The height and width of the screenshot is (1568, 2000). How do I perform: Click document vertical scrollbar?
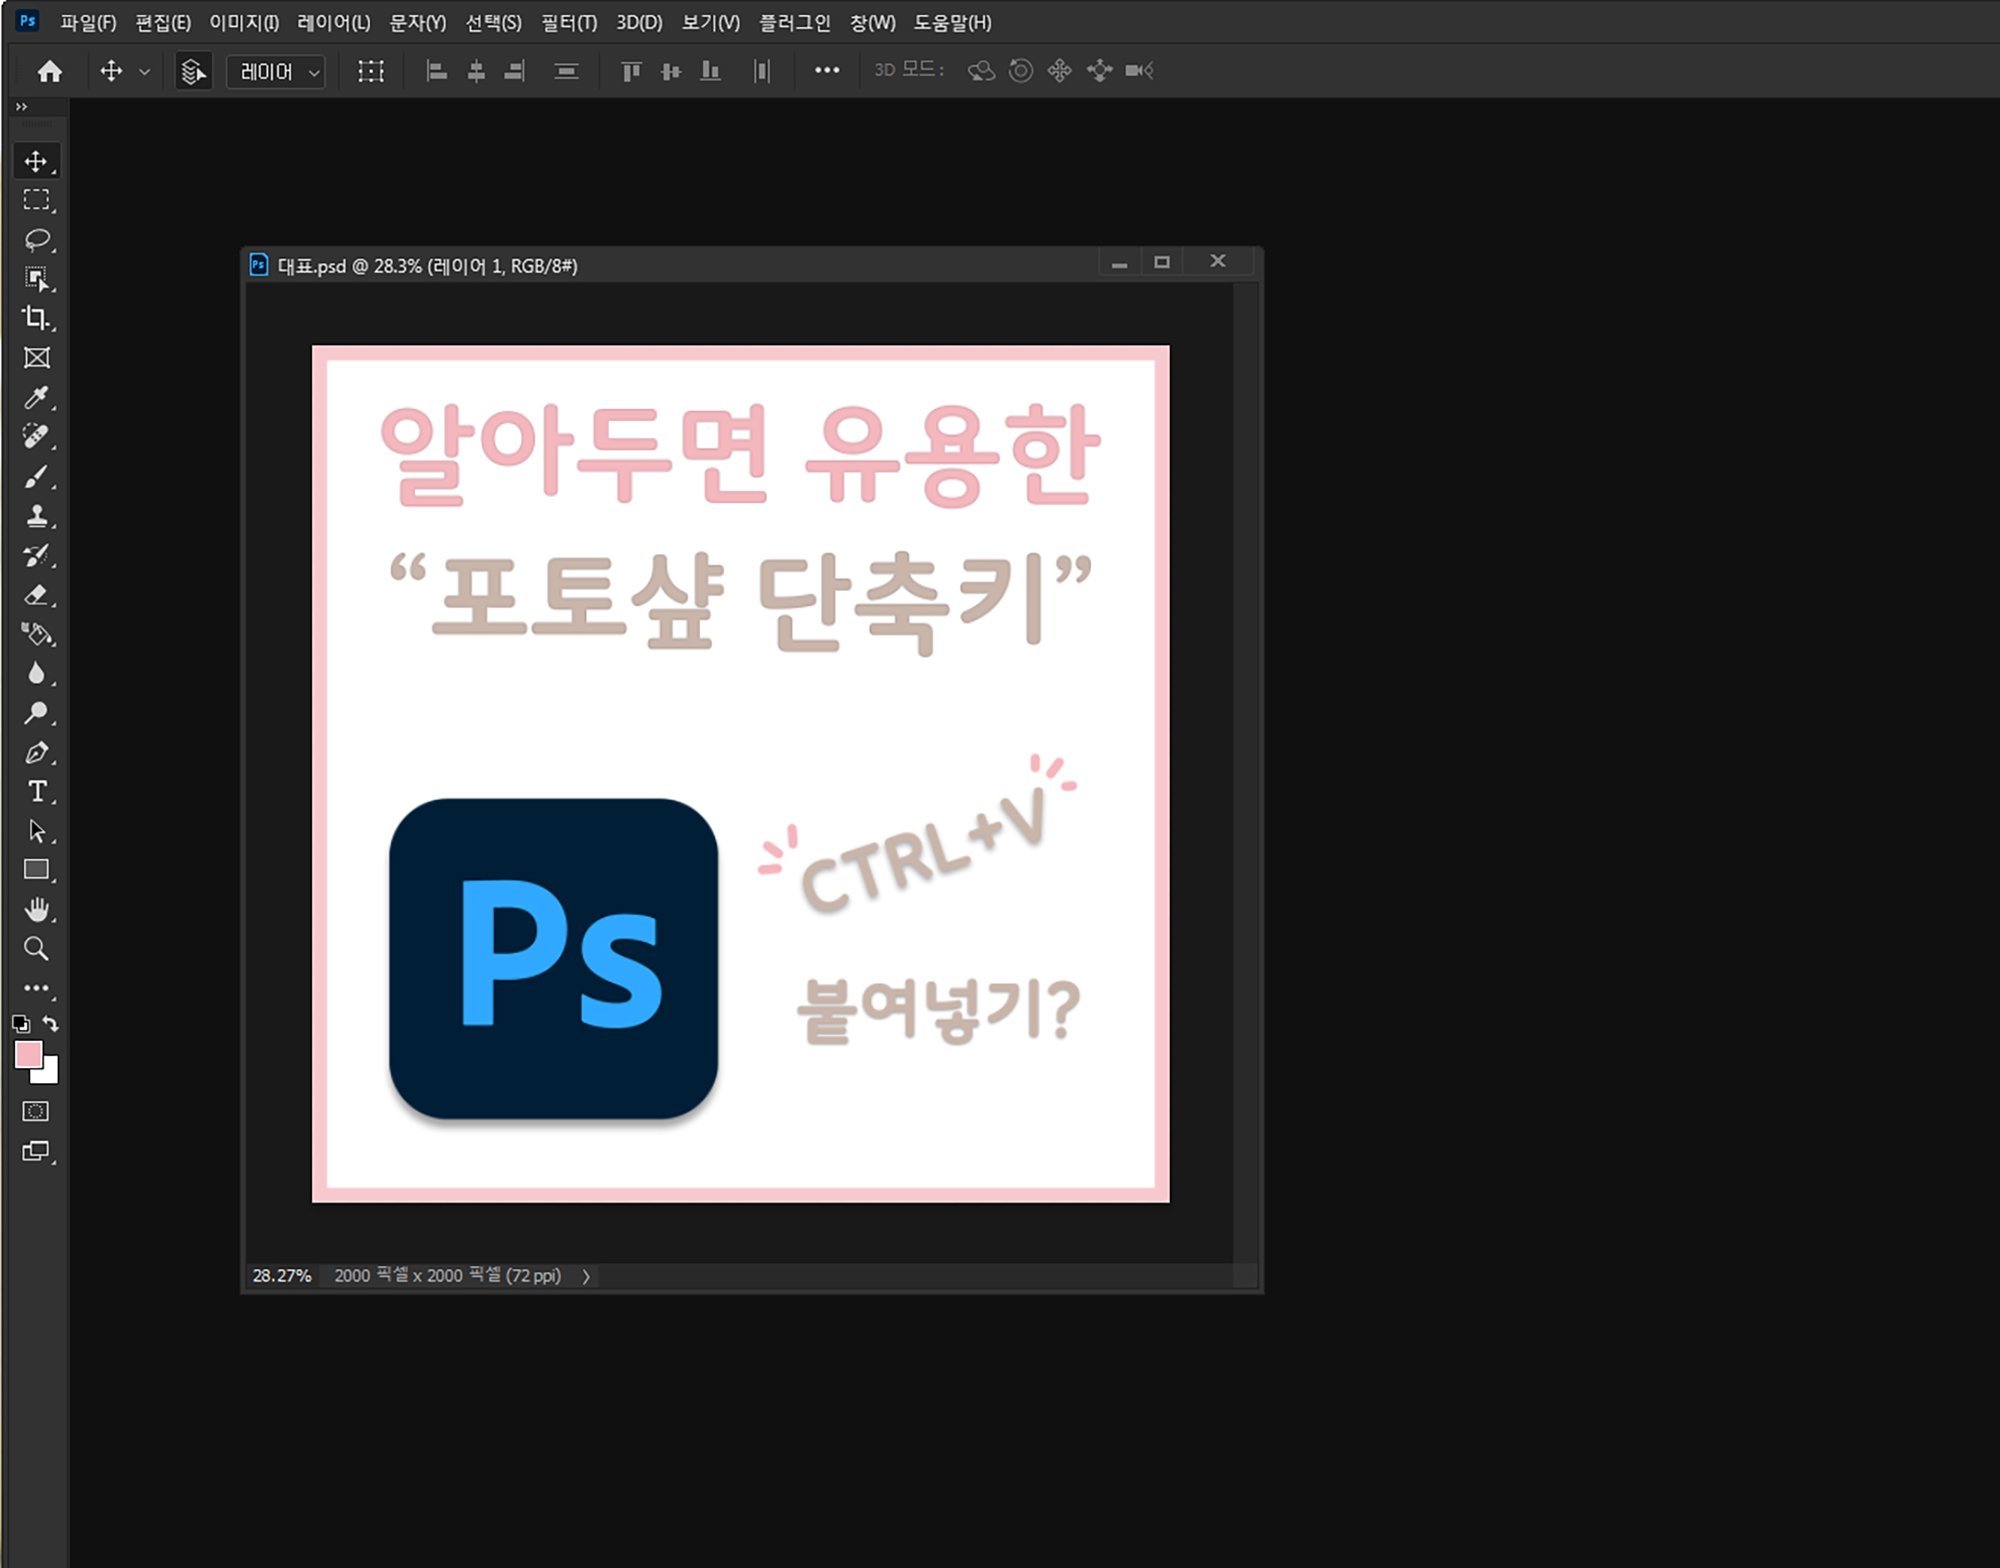(1245, 772)
